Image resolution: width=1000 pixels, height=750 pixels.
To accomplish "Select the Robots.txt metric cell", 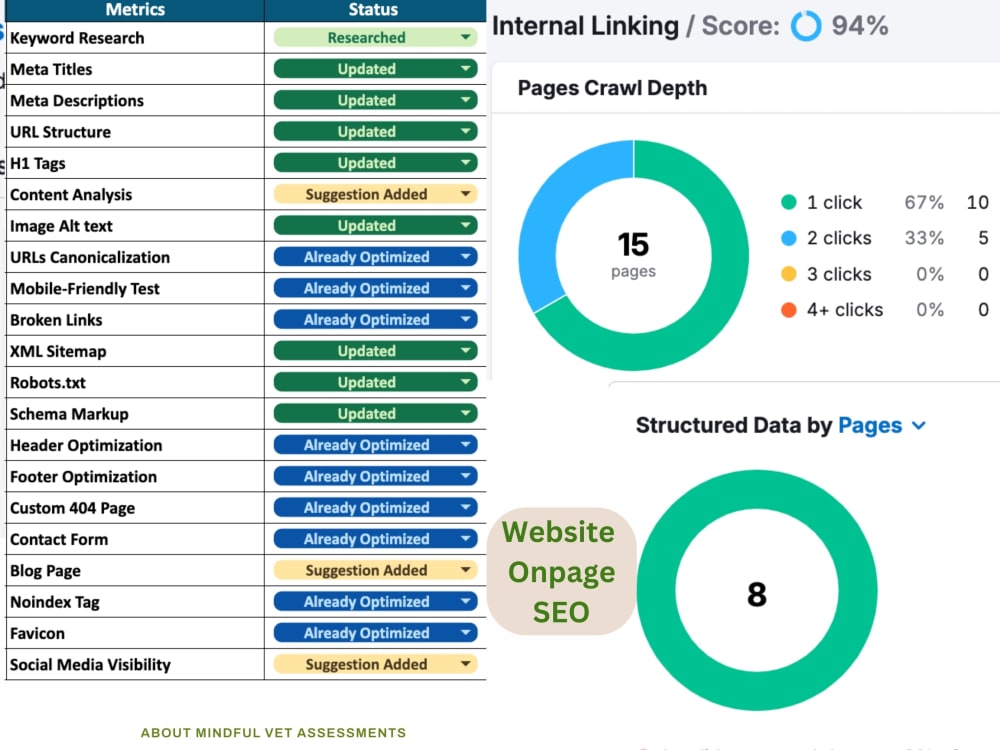I will (x=135, y=382).
